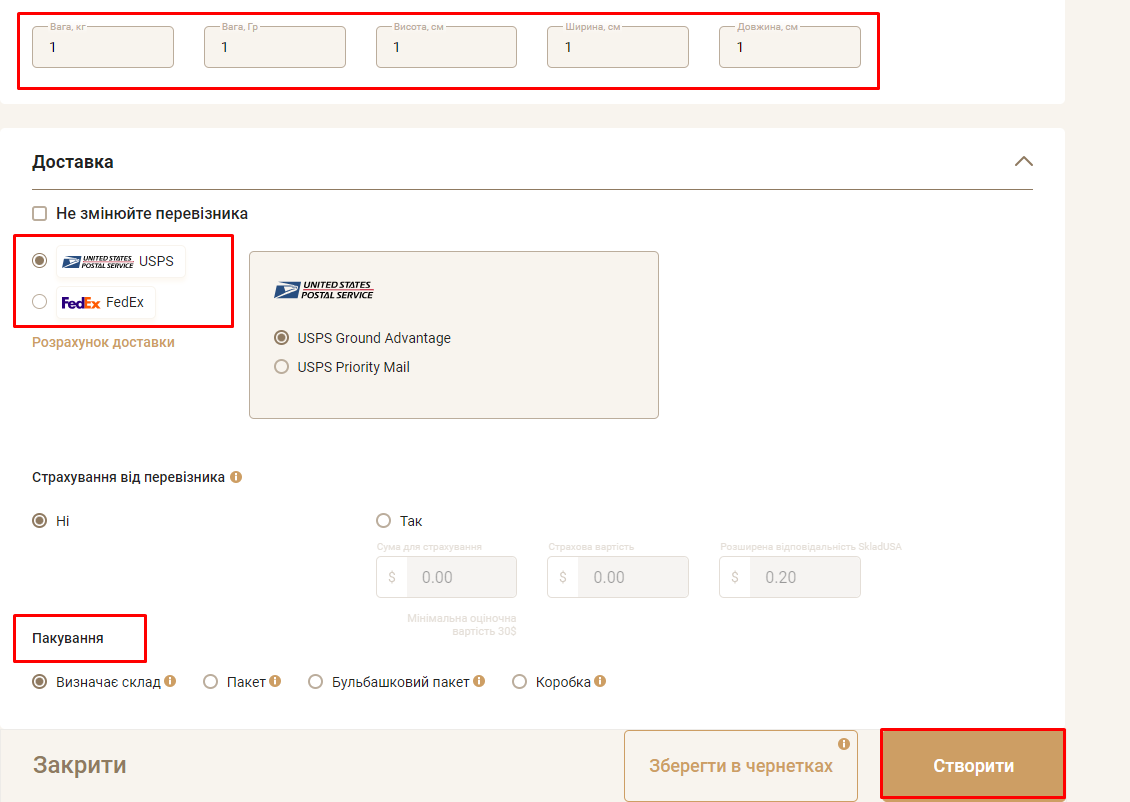This screenshot has height=802, width=1130.
Task: Click the info icon next to Страхування від перевізника
Action: tap(236, 477)
